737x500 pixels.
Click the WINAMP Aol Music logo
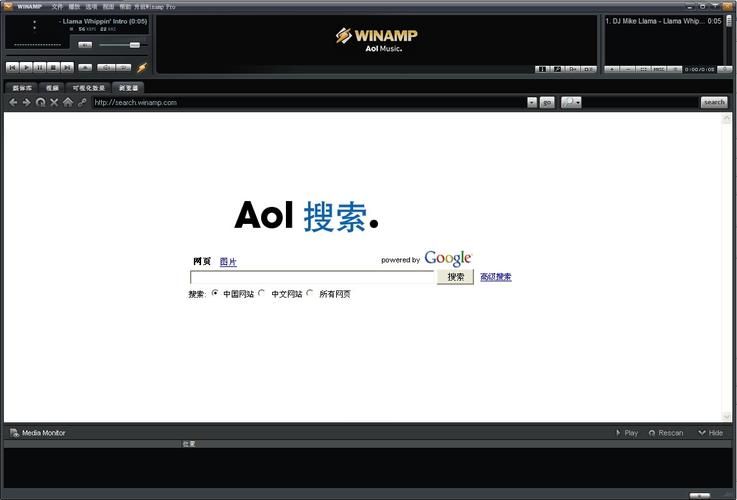(376, 39)
